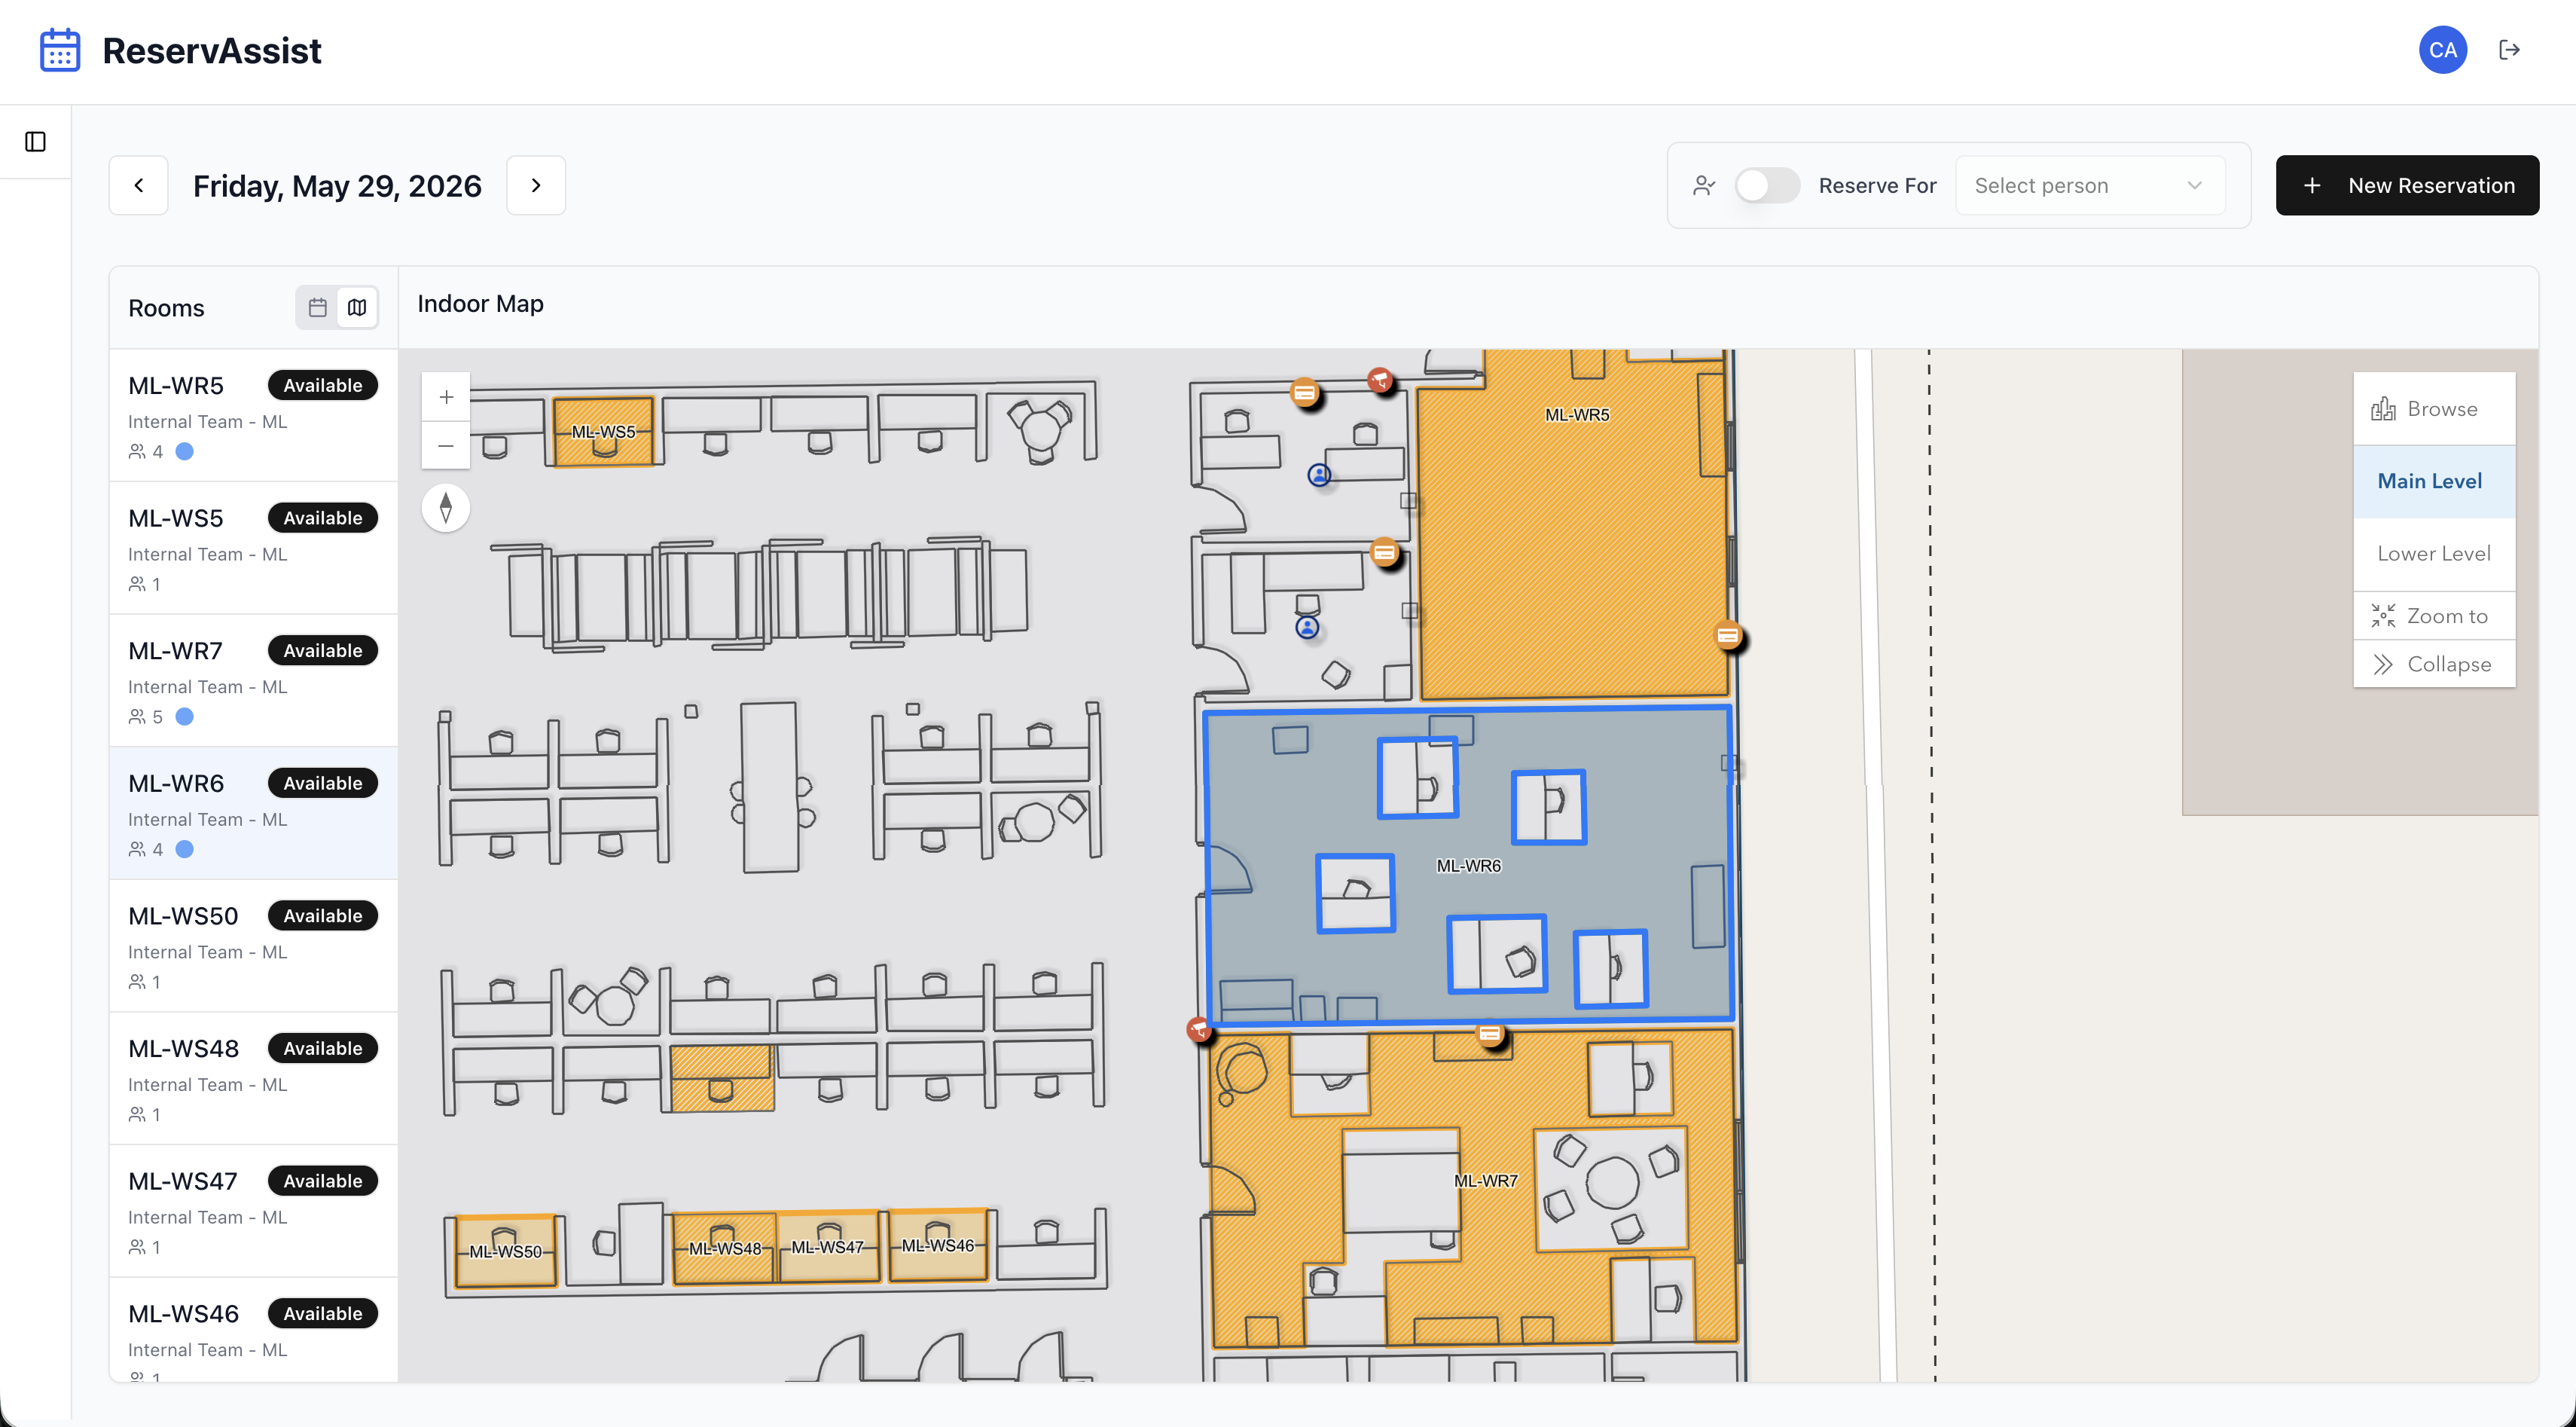Select ML-WR6 in the Rooms list
Screen dimensions: 2576x1427
point(253,813)
